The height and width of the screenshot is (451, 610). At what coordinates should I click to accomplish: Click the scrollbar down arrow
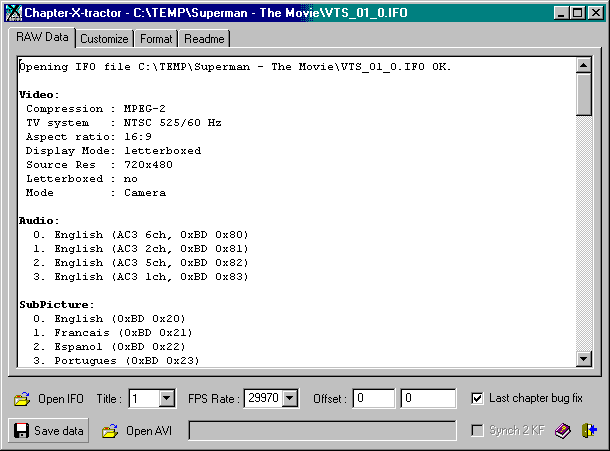pyautogui.click(x=584, y=359)
